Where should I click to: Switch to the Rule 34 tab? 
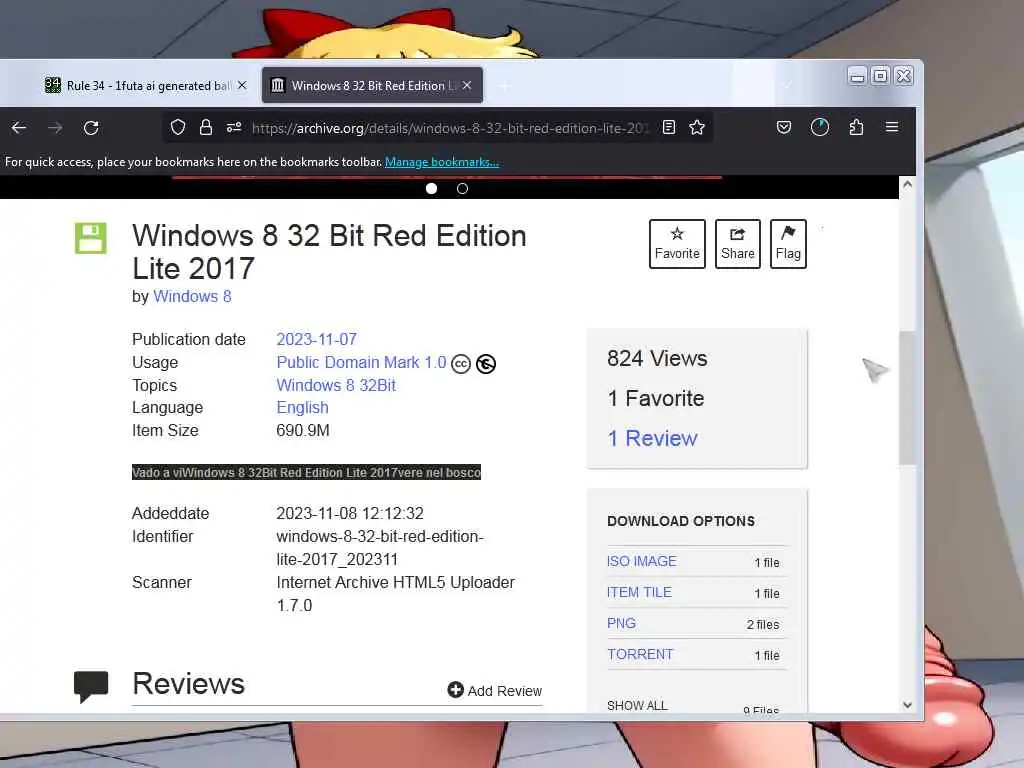coord(145,85)
